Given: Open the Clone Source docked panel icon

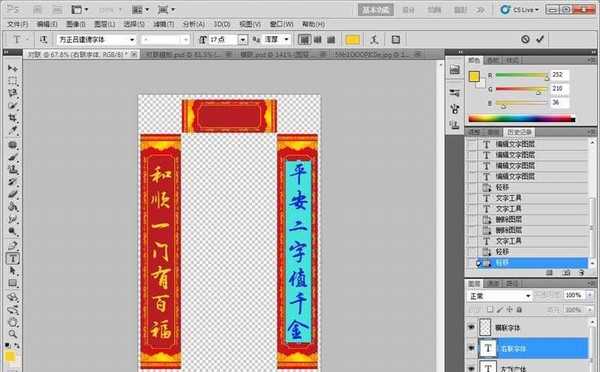Looking at the screenshot, I should click(455, 124).
